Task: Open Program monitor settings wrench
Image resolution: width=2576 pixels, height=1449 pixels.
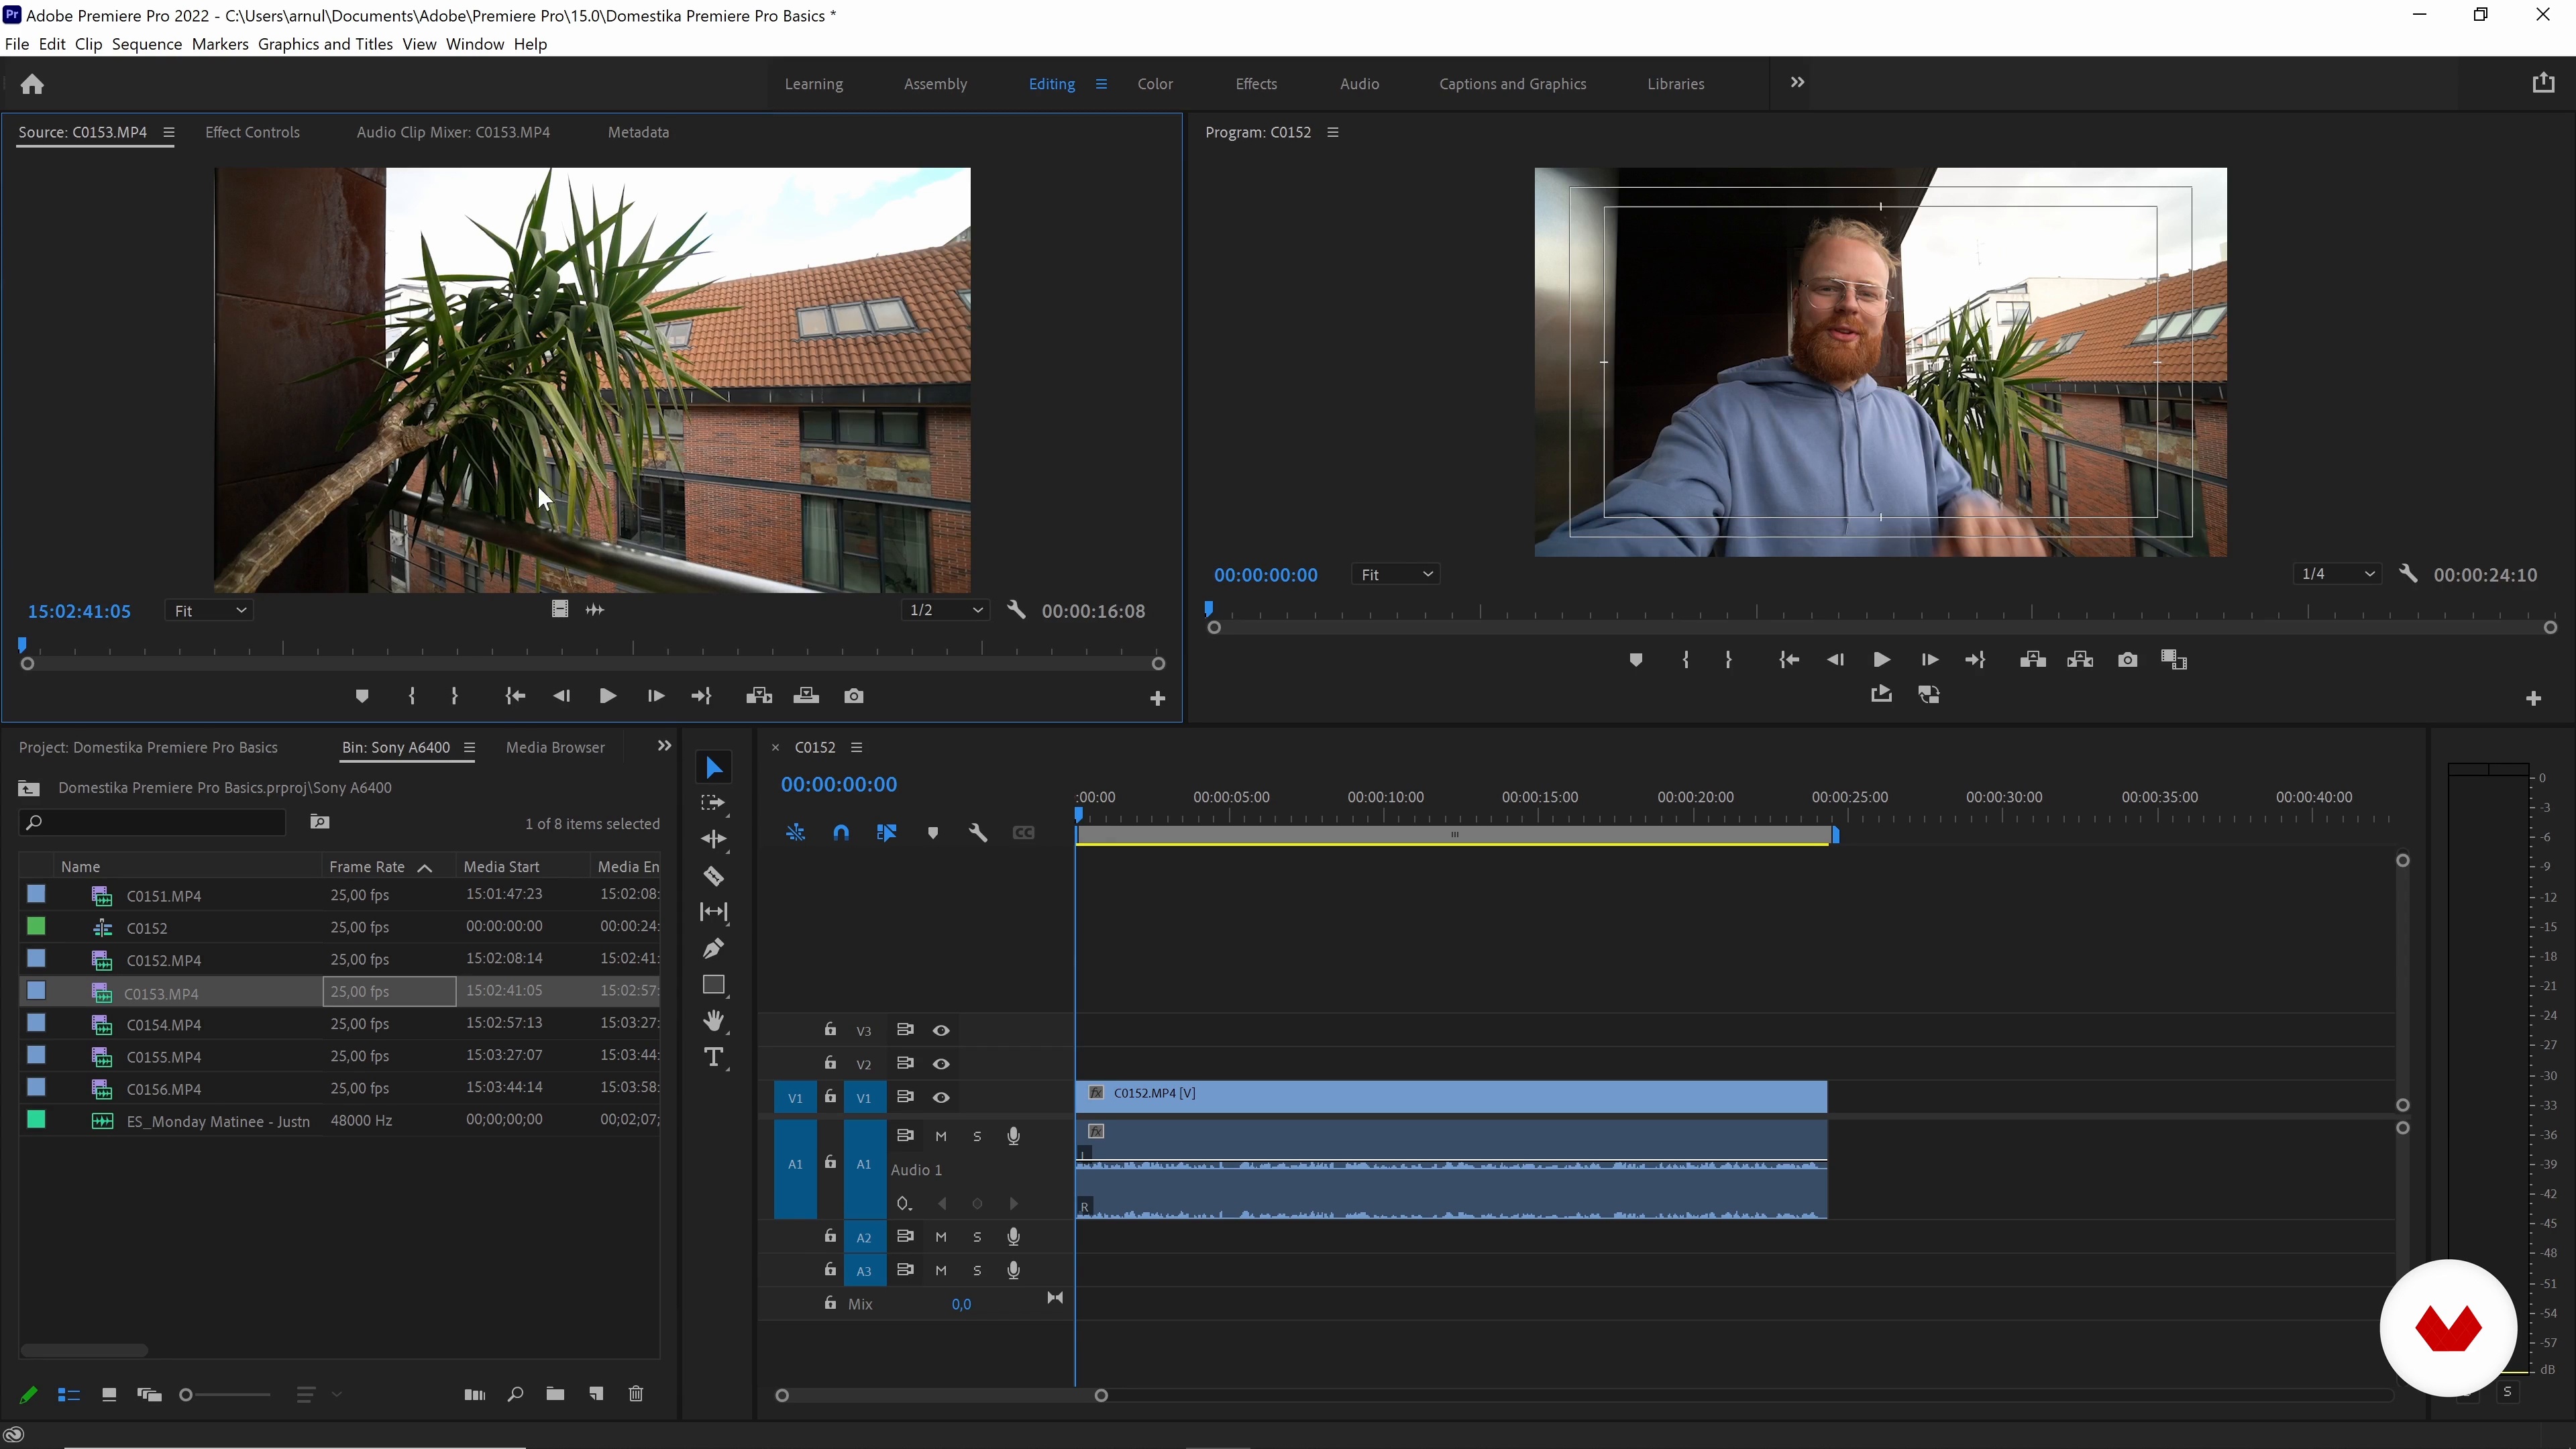Action: [2408, 574]
